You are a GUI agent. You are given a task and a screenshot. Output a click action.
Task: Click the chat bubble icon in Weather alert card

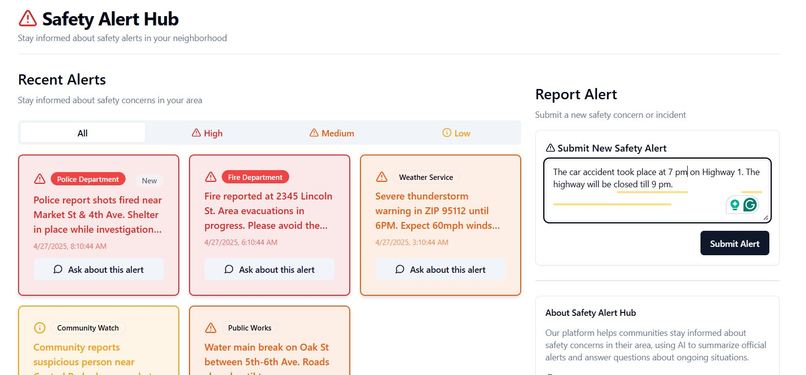(400, 269)
